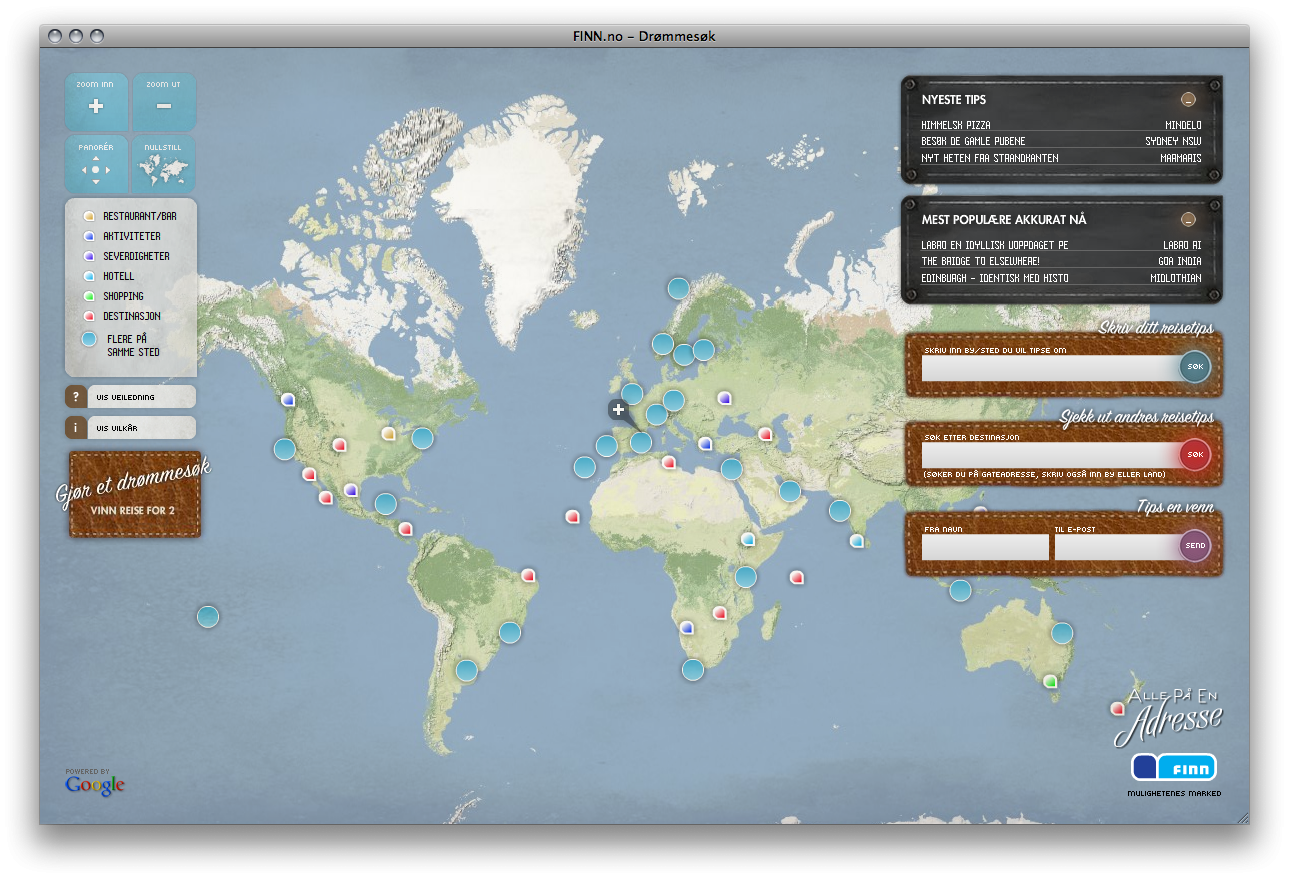The height and width of the screenshot is (879, 1289).
Task: Click the Zoom inn plus button
Action: click(x=96, y=102)
